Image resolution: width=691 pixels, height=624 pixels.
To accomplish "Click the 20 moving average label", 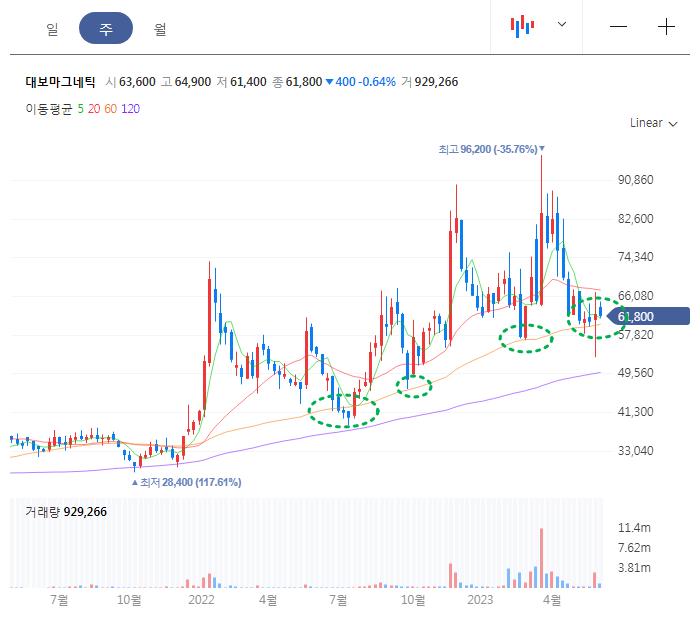I will [94, 109].
